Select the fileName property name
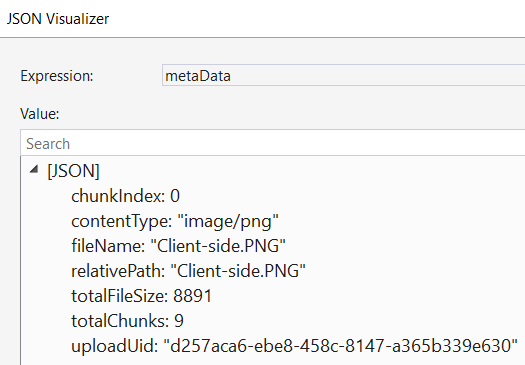 click(108, 246)
